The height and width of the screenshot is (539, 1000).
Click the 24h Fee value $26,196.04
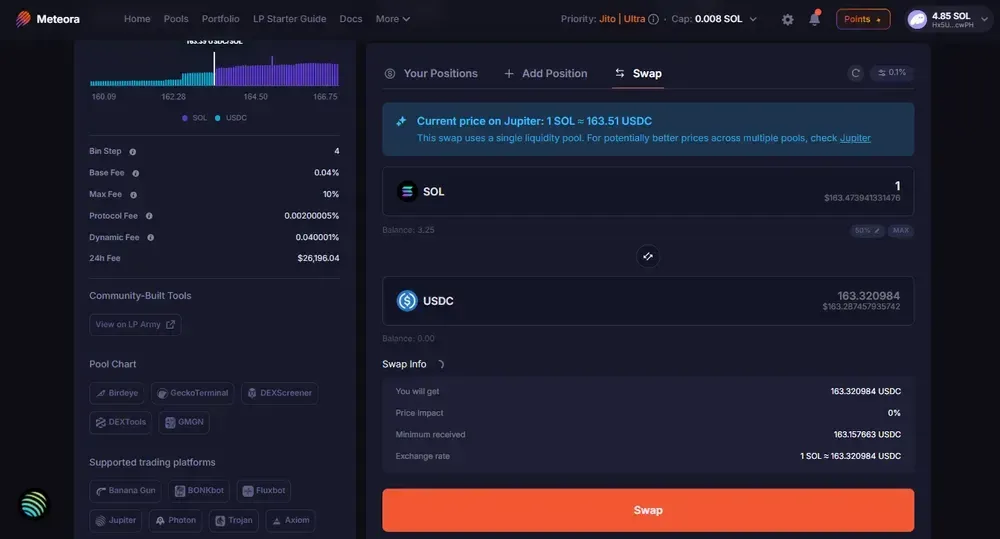tap(318, 258)
